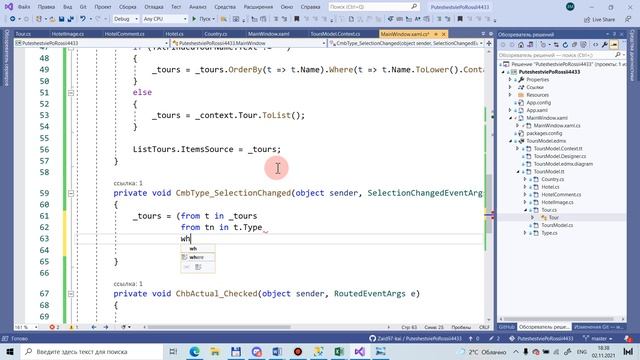Open the Файл menu
The height and width of the screenshot is (360, 640).
tap(24, 7)
